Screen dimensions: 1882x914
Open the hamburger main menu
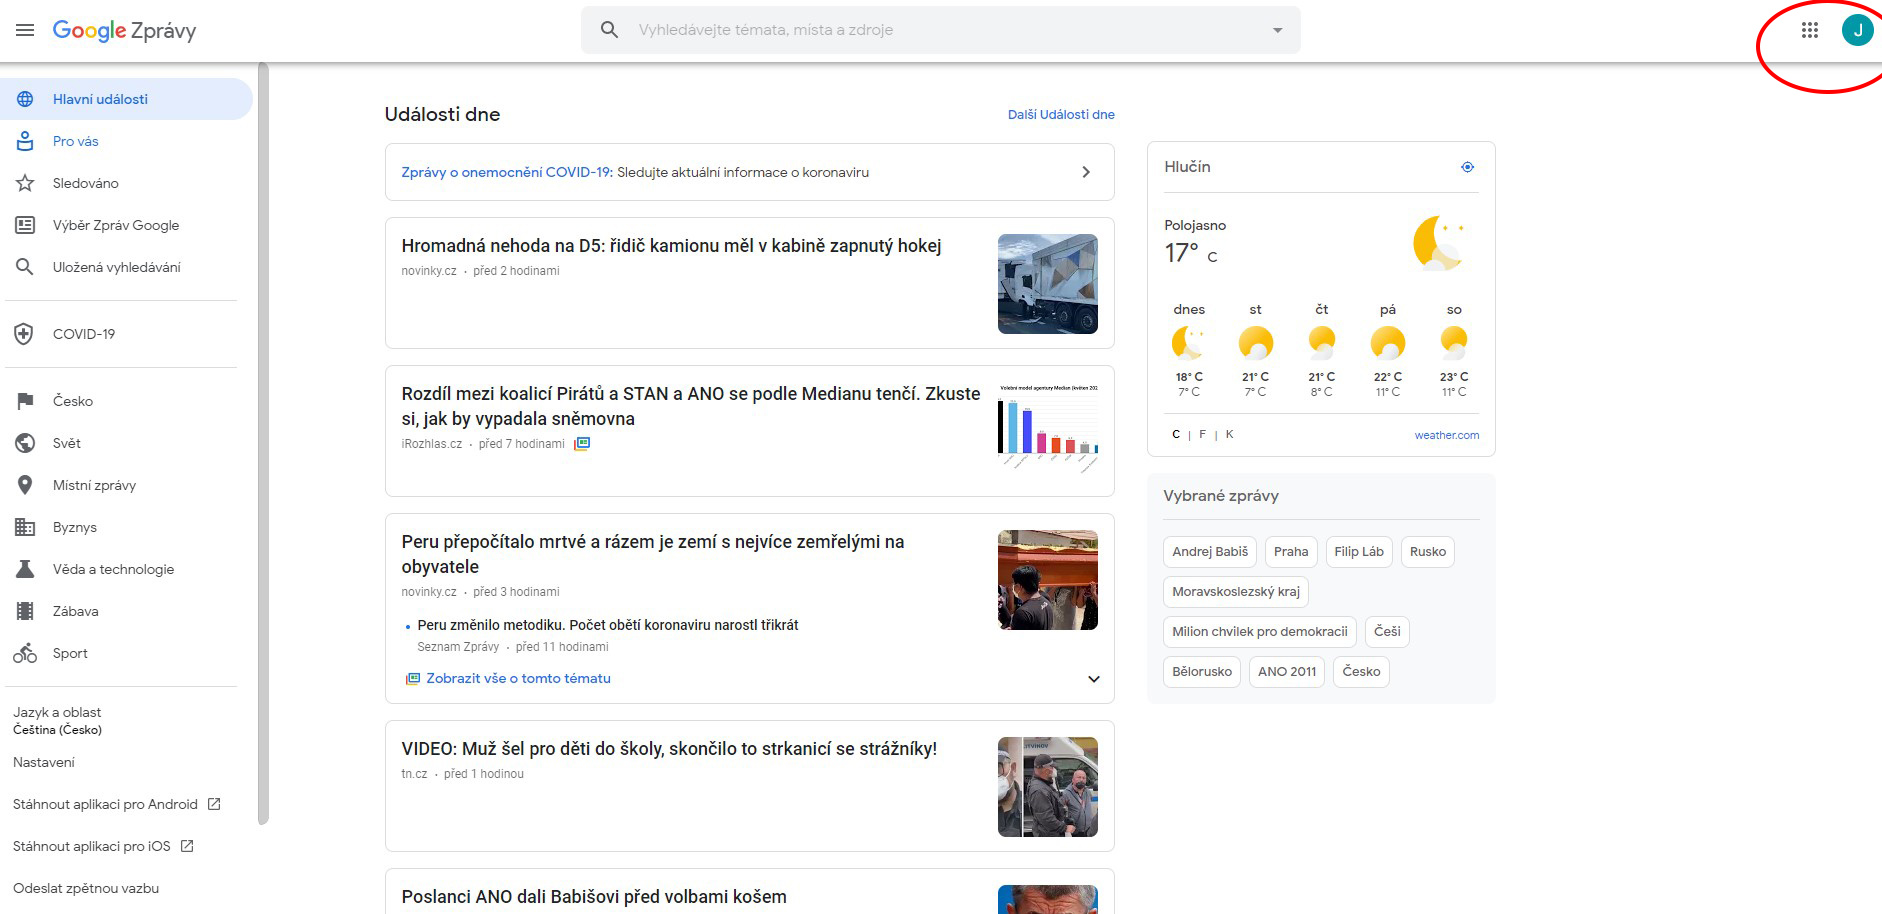pos(25,30)
